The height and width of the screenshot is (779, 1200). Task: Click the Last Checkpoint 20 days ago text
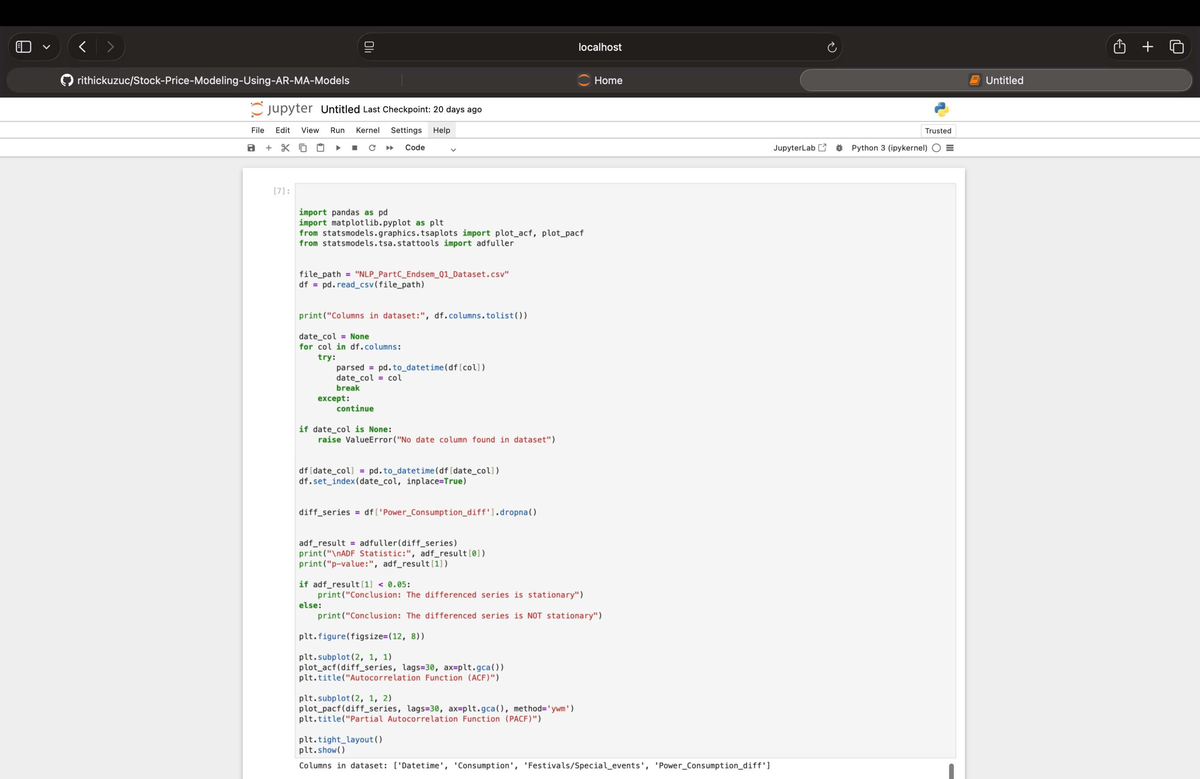[x=423, y=109]
